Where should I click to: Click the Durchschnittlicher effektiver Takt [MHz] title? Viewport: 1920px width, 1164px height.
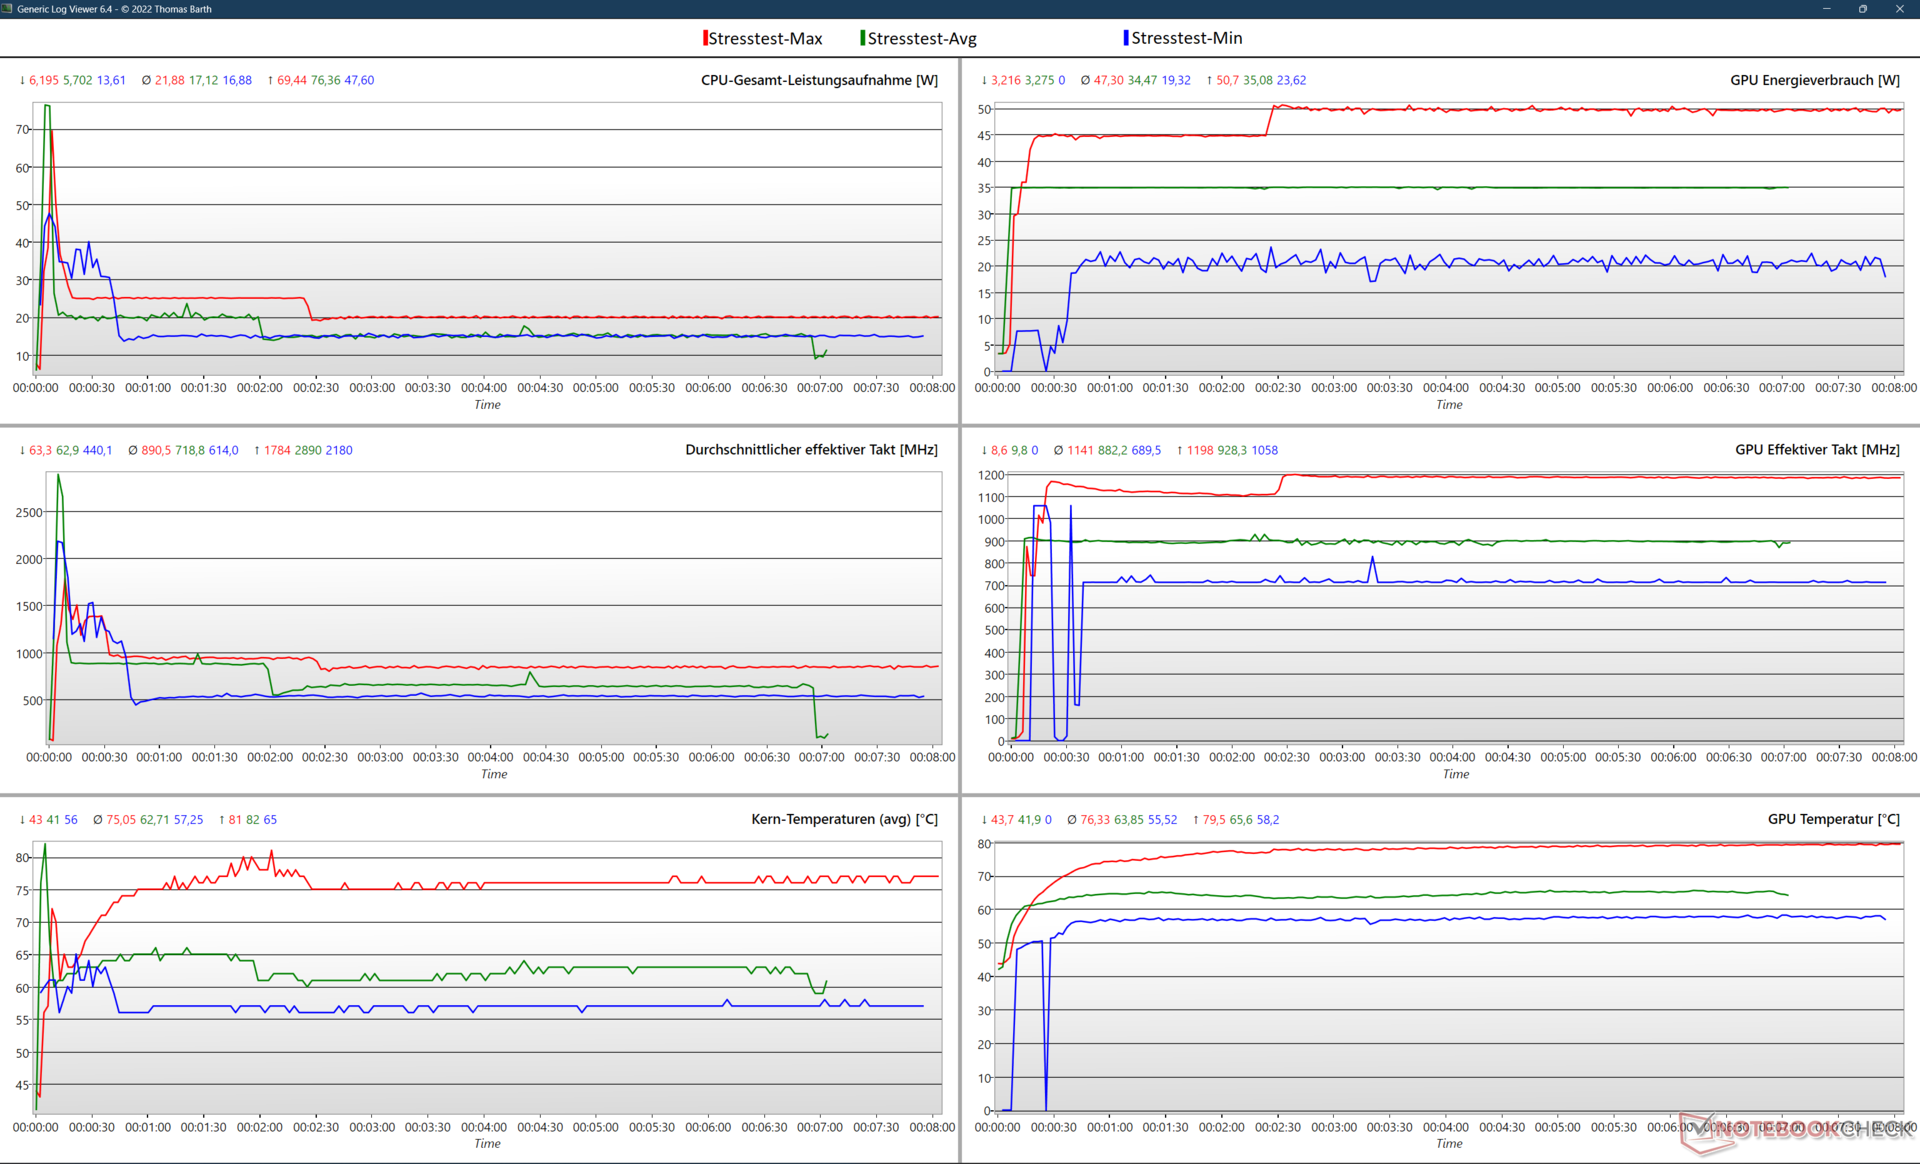pyautogui.click(x=811, y=450)
